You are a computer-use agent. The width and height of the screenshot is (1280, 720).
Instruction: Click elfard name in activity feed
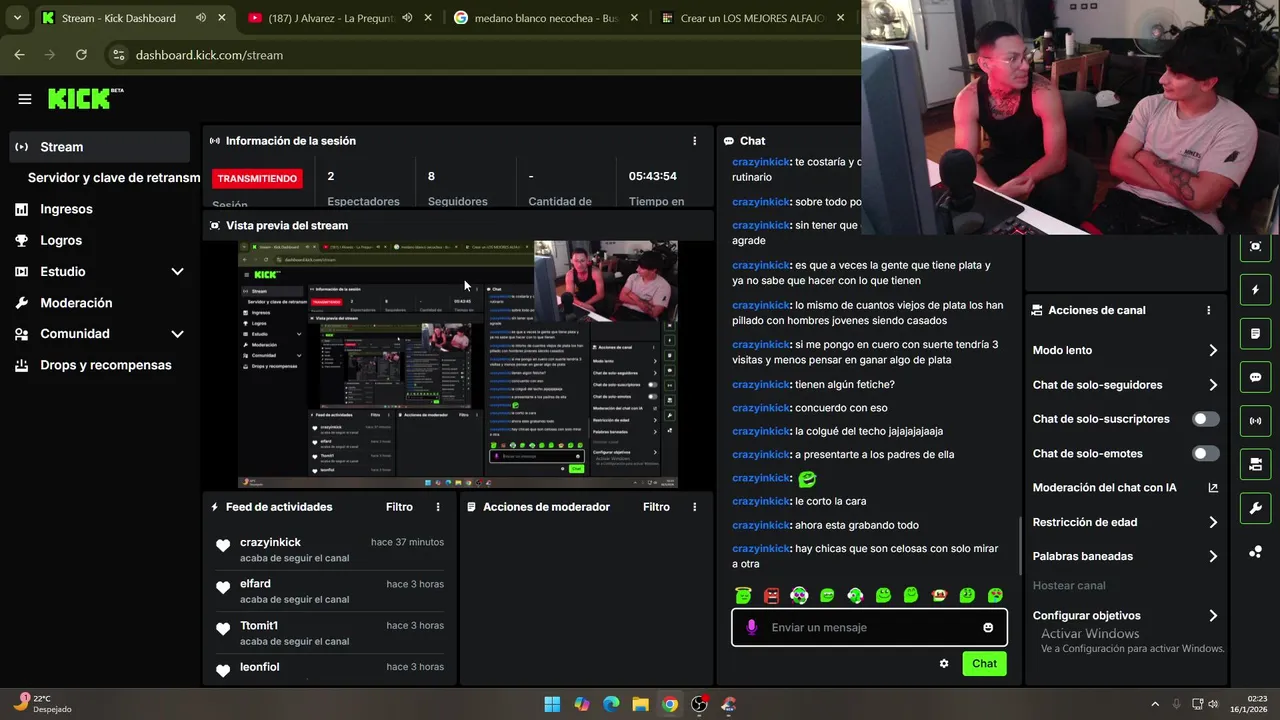coord(255,583)
